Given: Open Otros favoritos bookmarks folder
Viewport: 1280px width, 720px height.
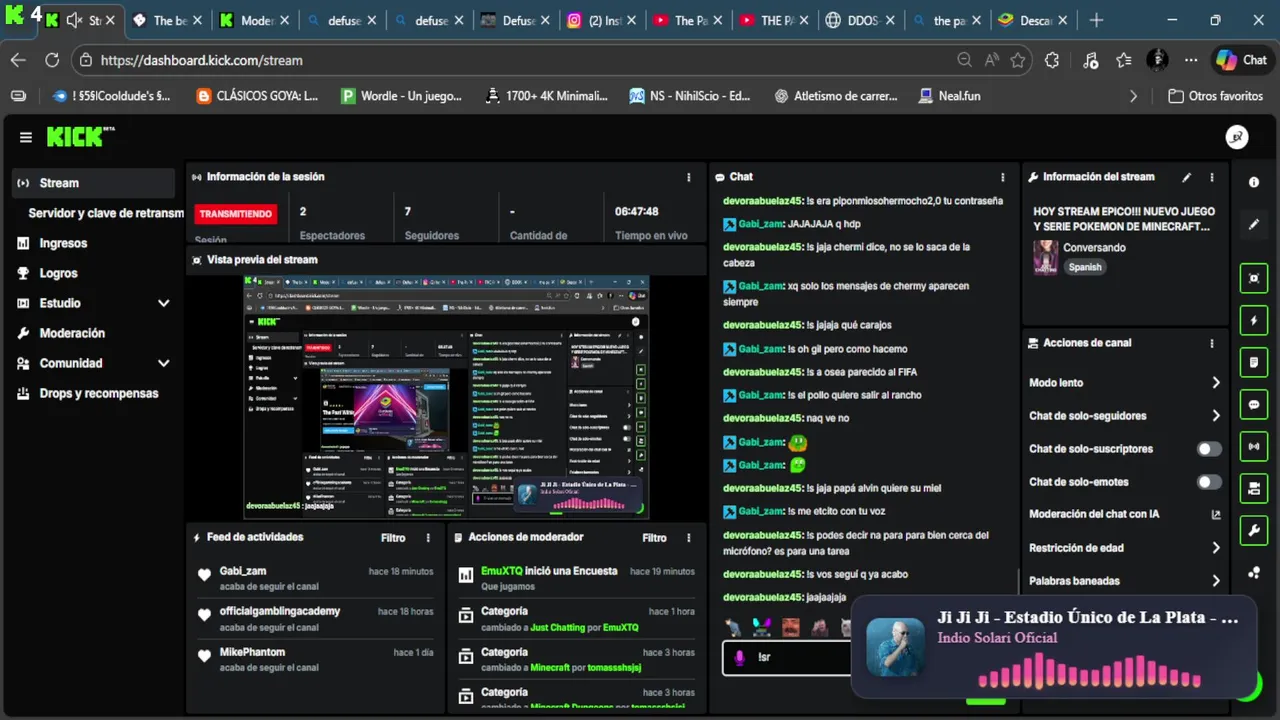Looking at the screenshot, I should [x=1216, y=96].
